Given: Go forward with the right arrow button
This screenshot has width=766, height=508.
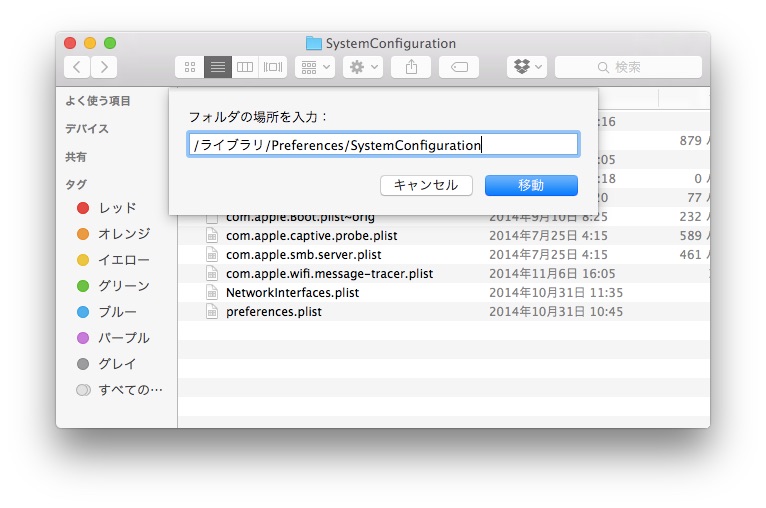Looking at the screenshot, I should (x=104, y=67).
